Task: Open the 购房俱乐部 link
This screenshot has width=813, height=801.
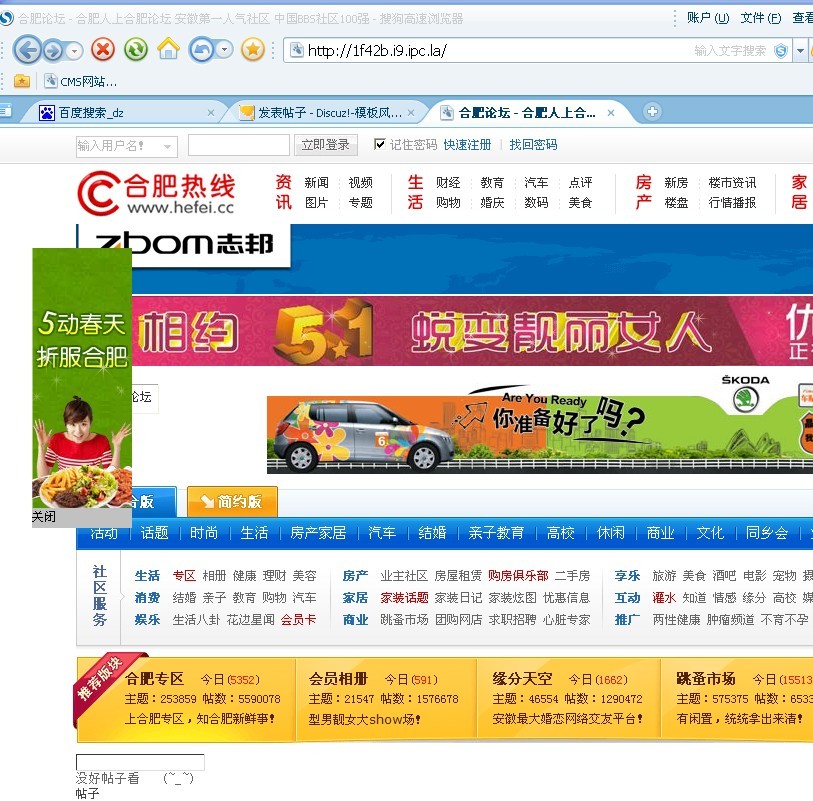Action: [x=518, y=575]
